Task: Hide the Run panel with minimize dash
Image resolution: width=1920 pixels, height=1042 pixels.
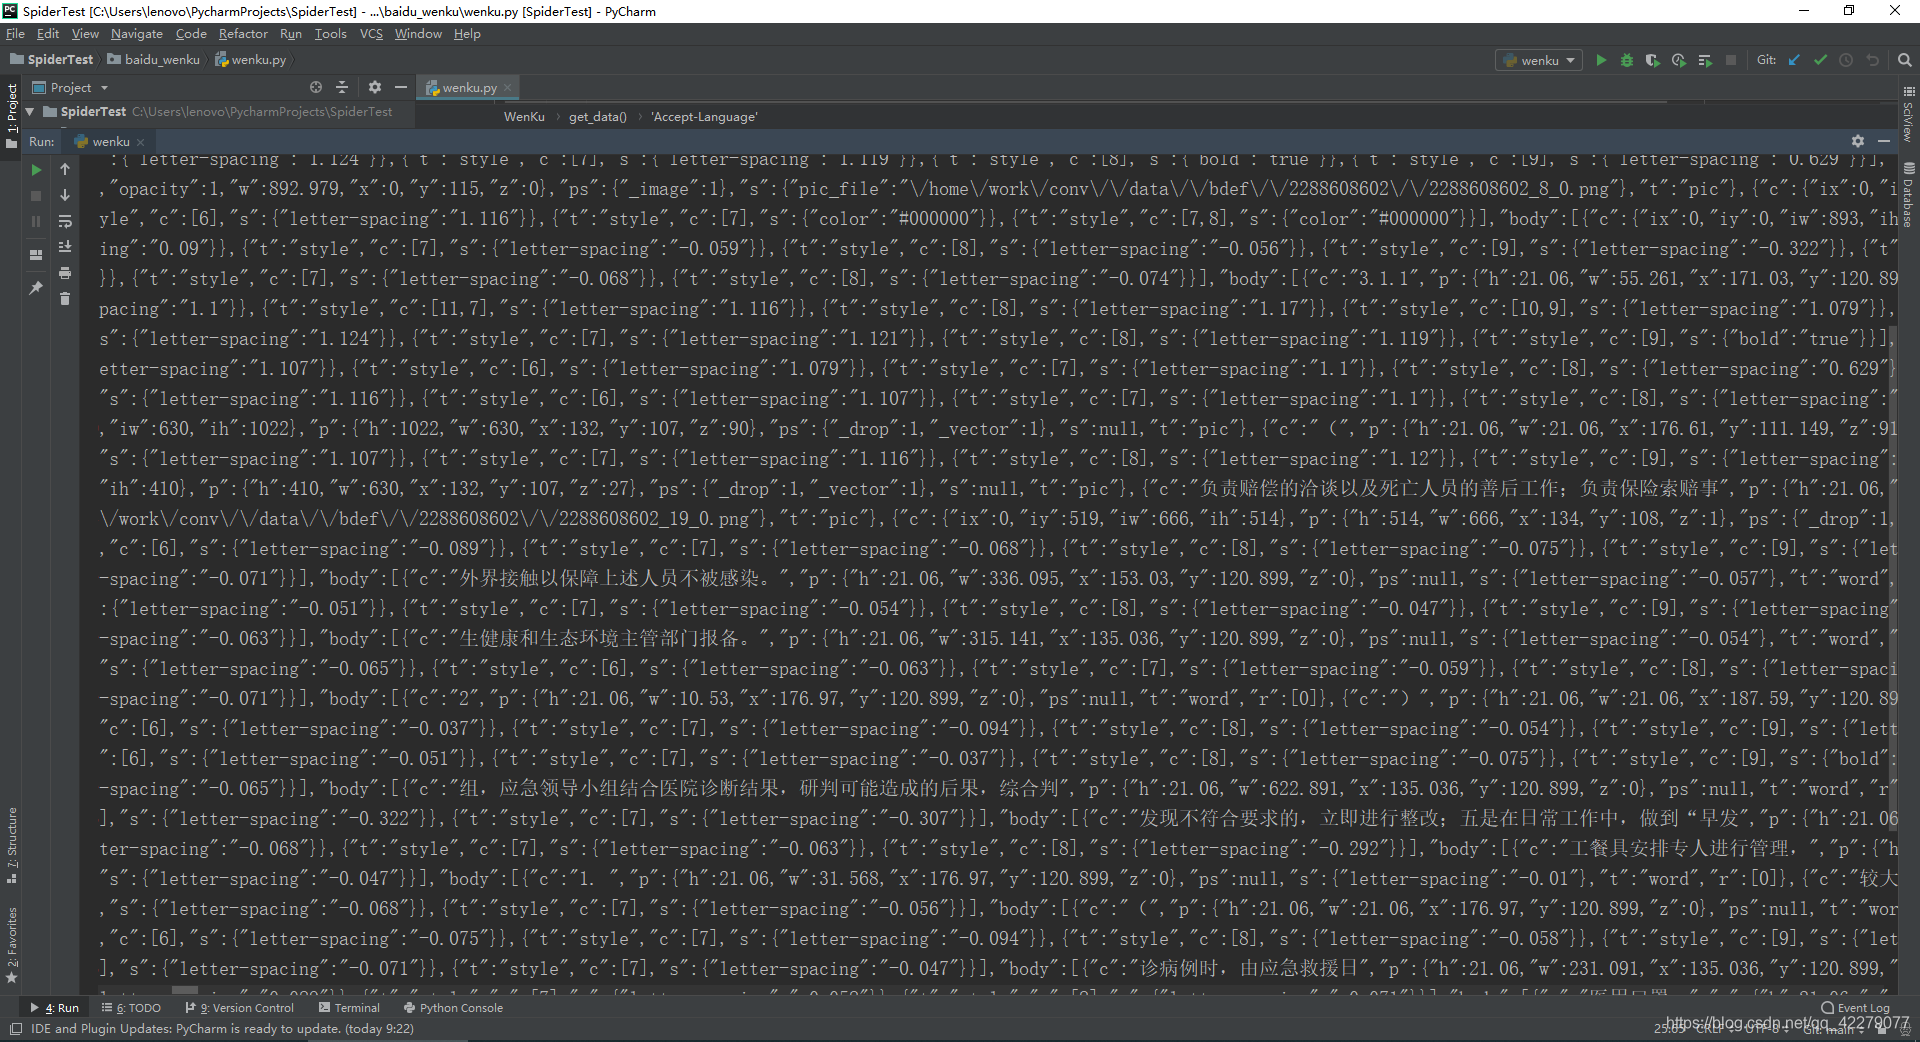Action: pos(1884,141)
